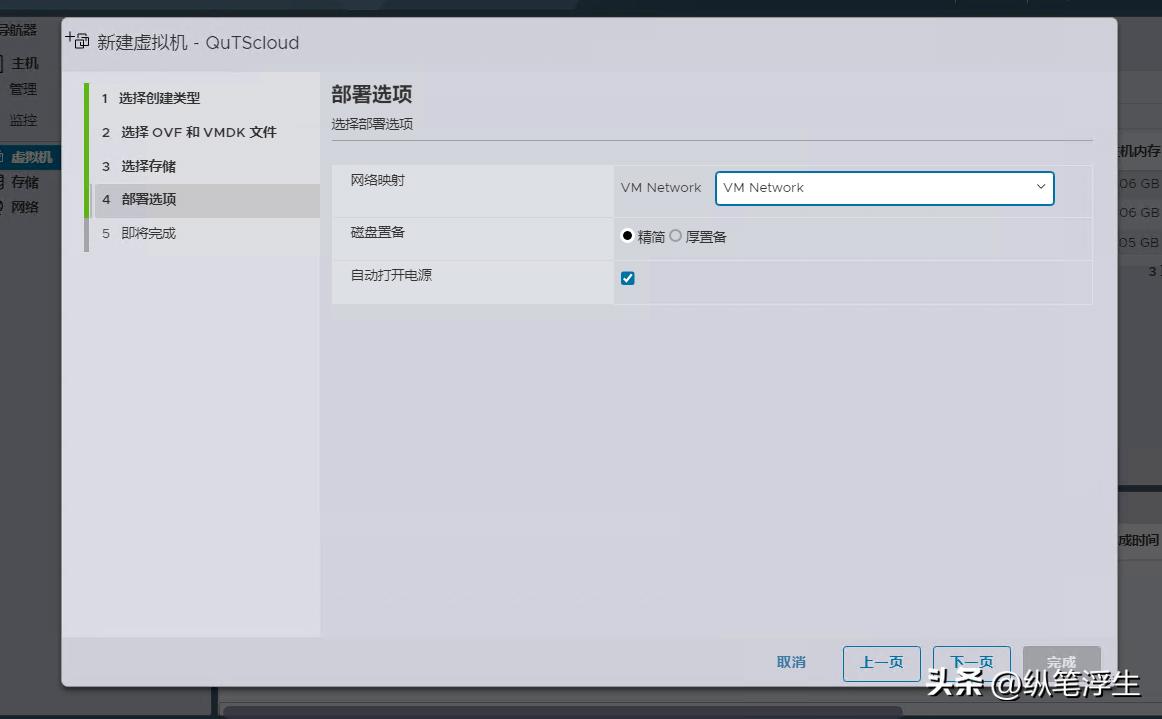1162x719 pixels.
Task: Open the VM Network dropdown
Action: (x=884, y=188)
